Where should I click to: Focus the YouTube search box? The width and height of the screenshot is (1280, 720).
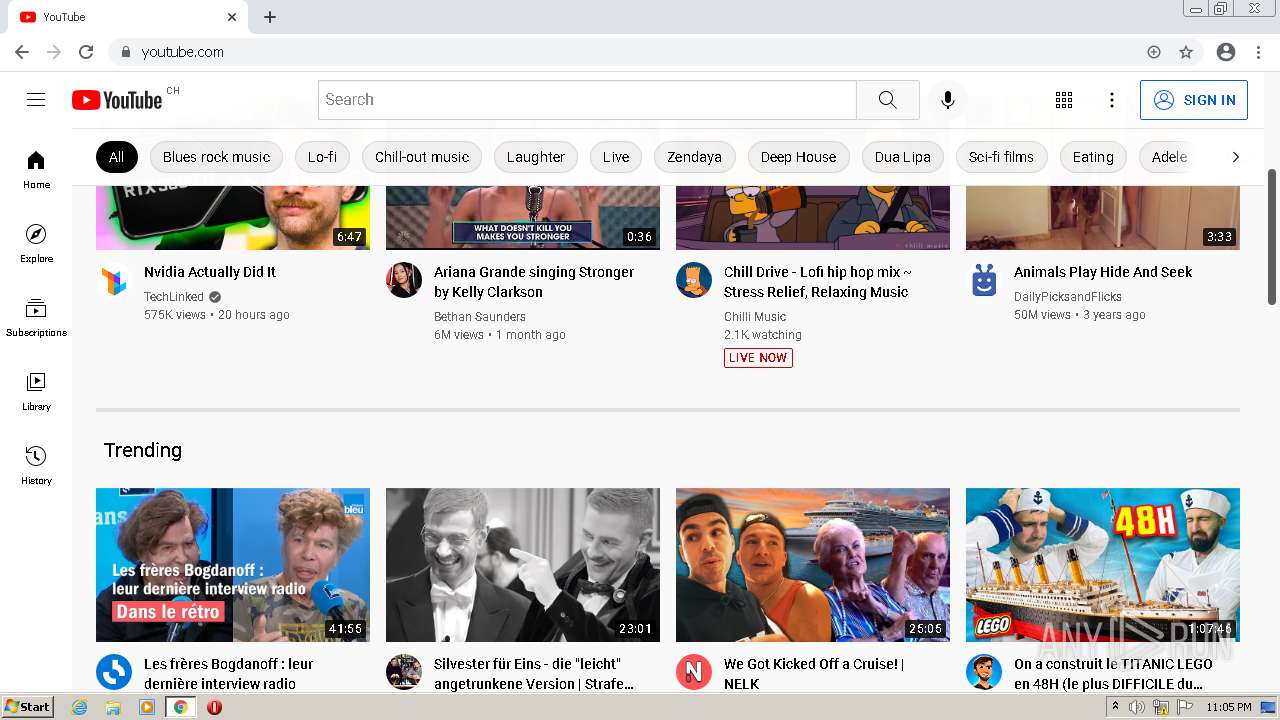click(x=587, y=100)
